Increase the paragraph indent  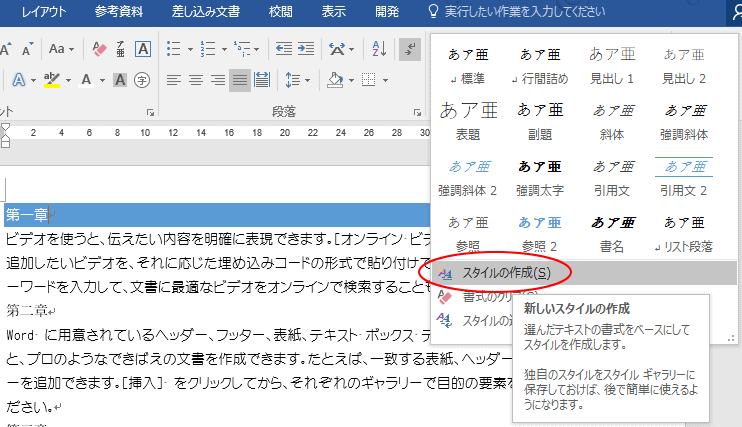[x=306, y=49]
